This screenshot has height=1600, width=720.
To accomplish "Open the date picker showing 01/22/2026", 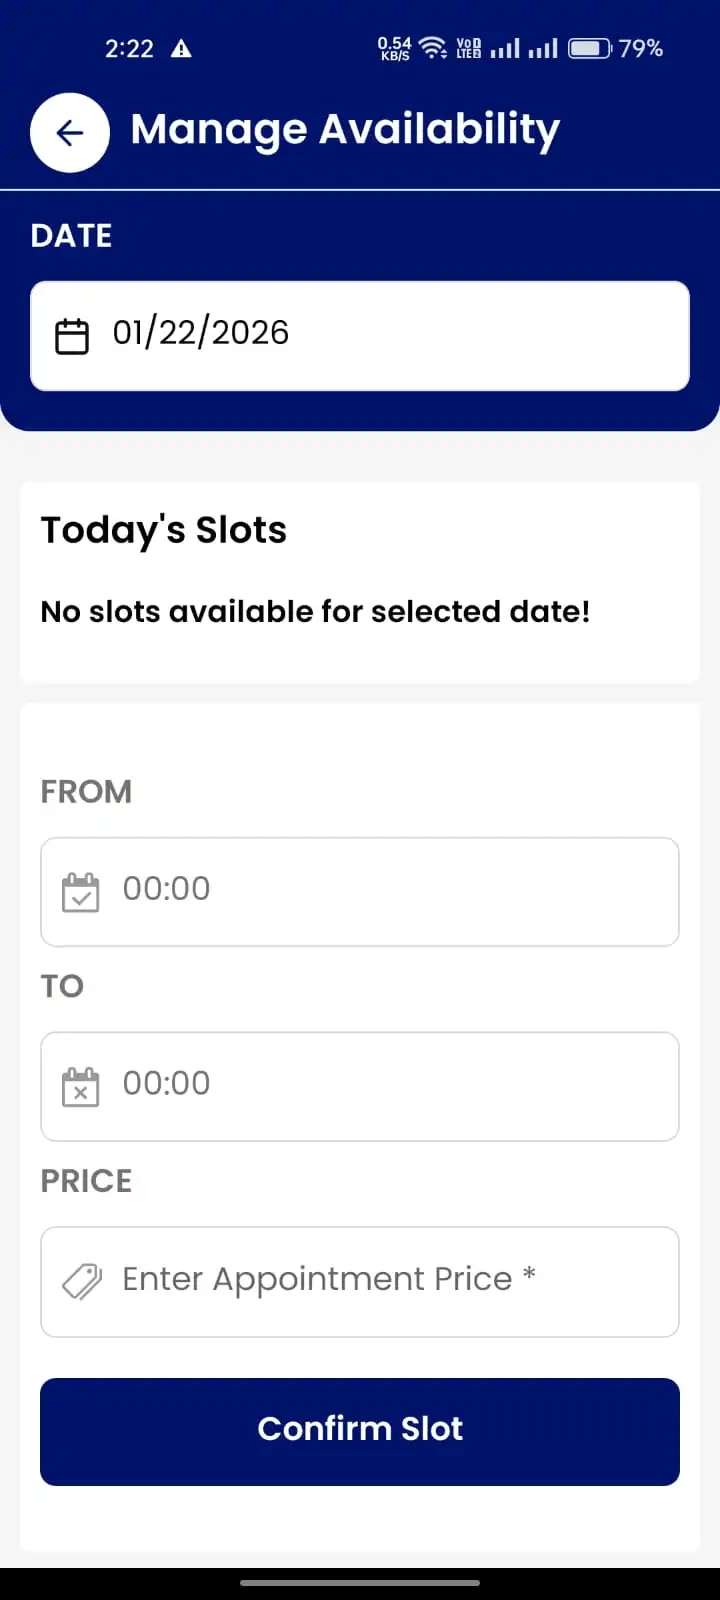I will (360, 336).
